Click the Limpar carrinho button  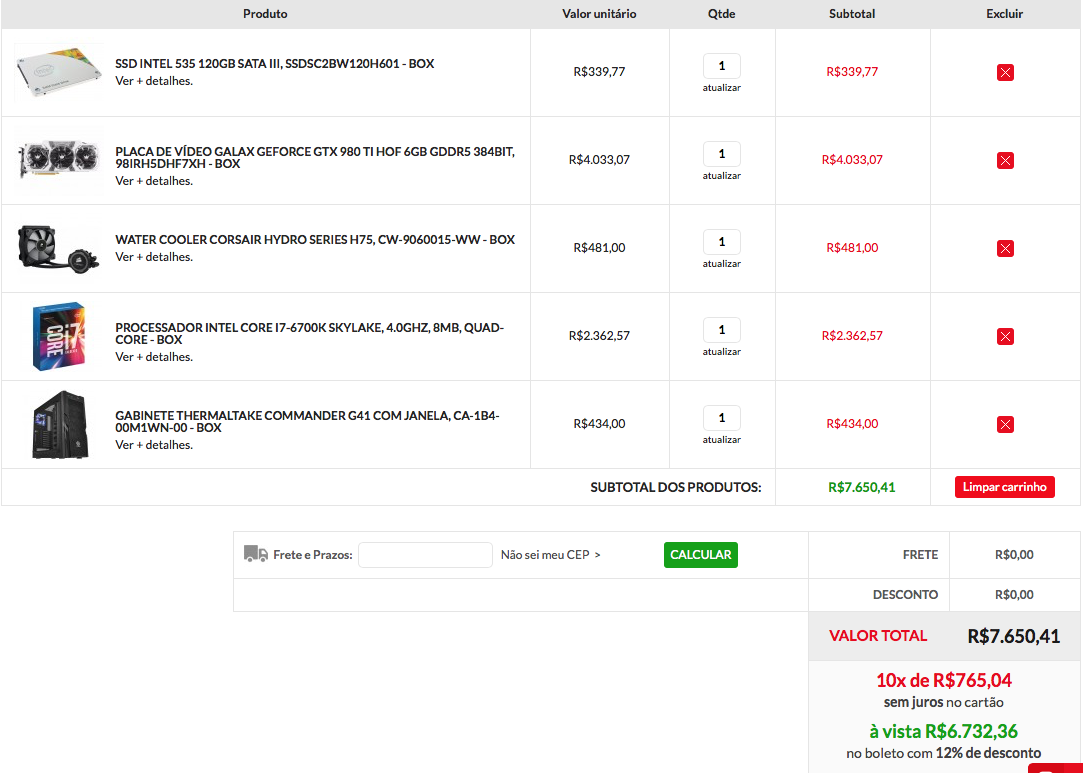pos(1005,487)
